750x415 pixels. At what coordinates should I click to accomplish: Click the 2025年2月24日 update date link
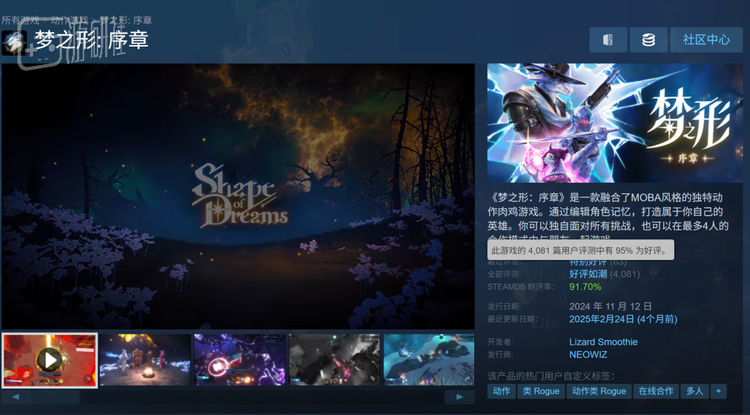pyautogui.click(x=623, y=319)
